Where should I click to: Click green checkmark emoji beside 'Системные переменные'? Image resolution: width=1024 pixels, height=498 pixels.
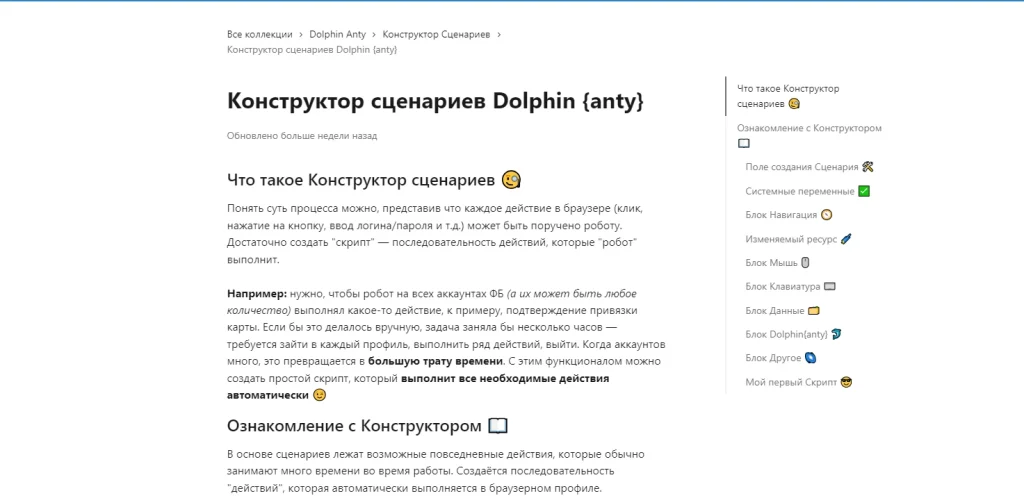[x=864, y=191]
